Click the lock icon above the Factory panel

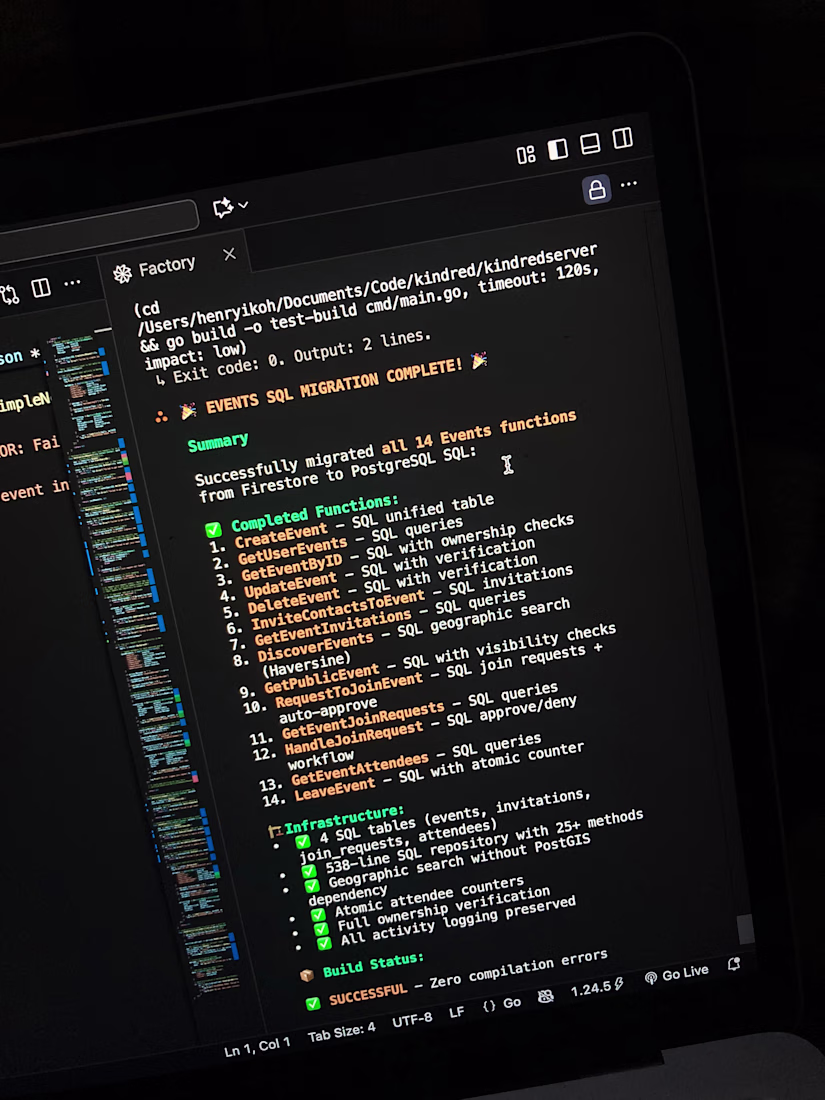click(x=596, y=189)
